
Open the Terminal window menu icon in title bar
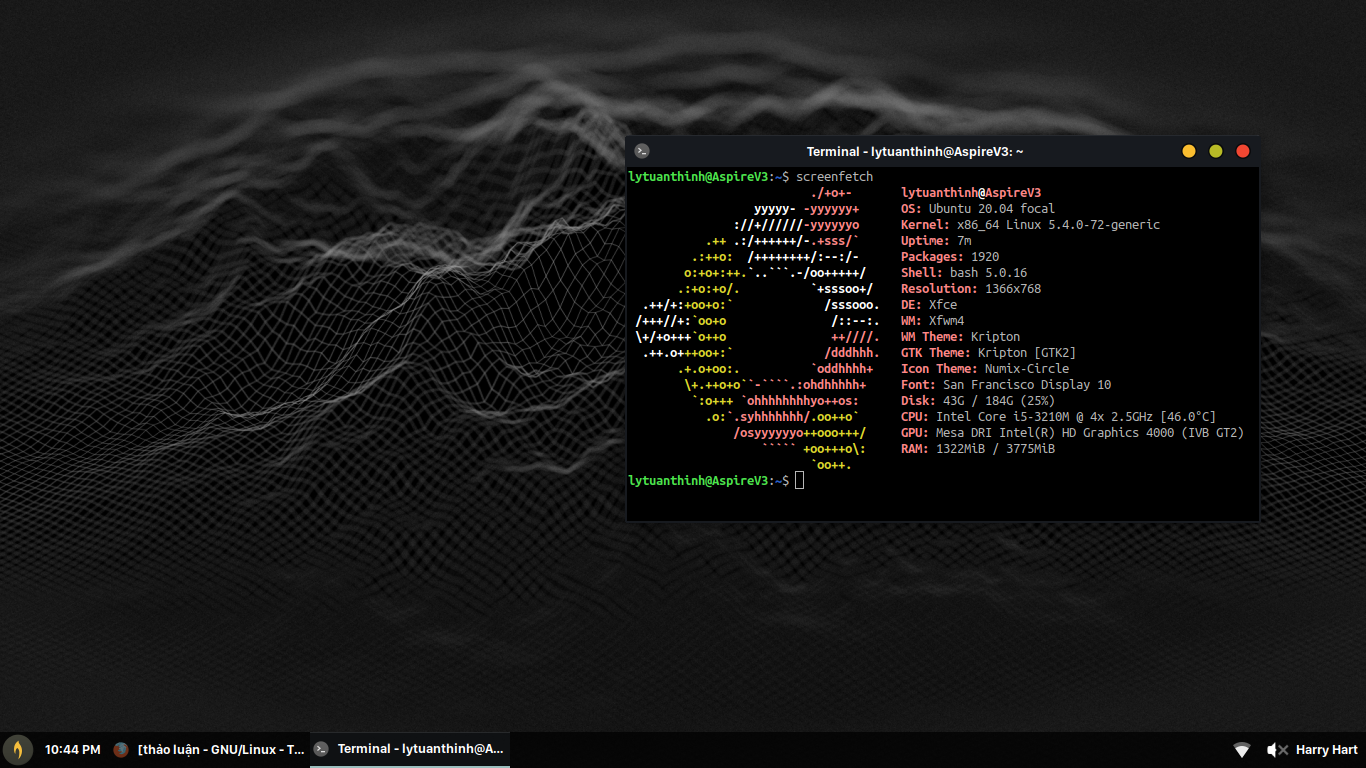(x=642, y=151)
